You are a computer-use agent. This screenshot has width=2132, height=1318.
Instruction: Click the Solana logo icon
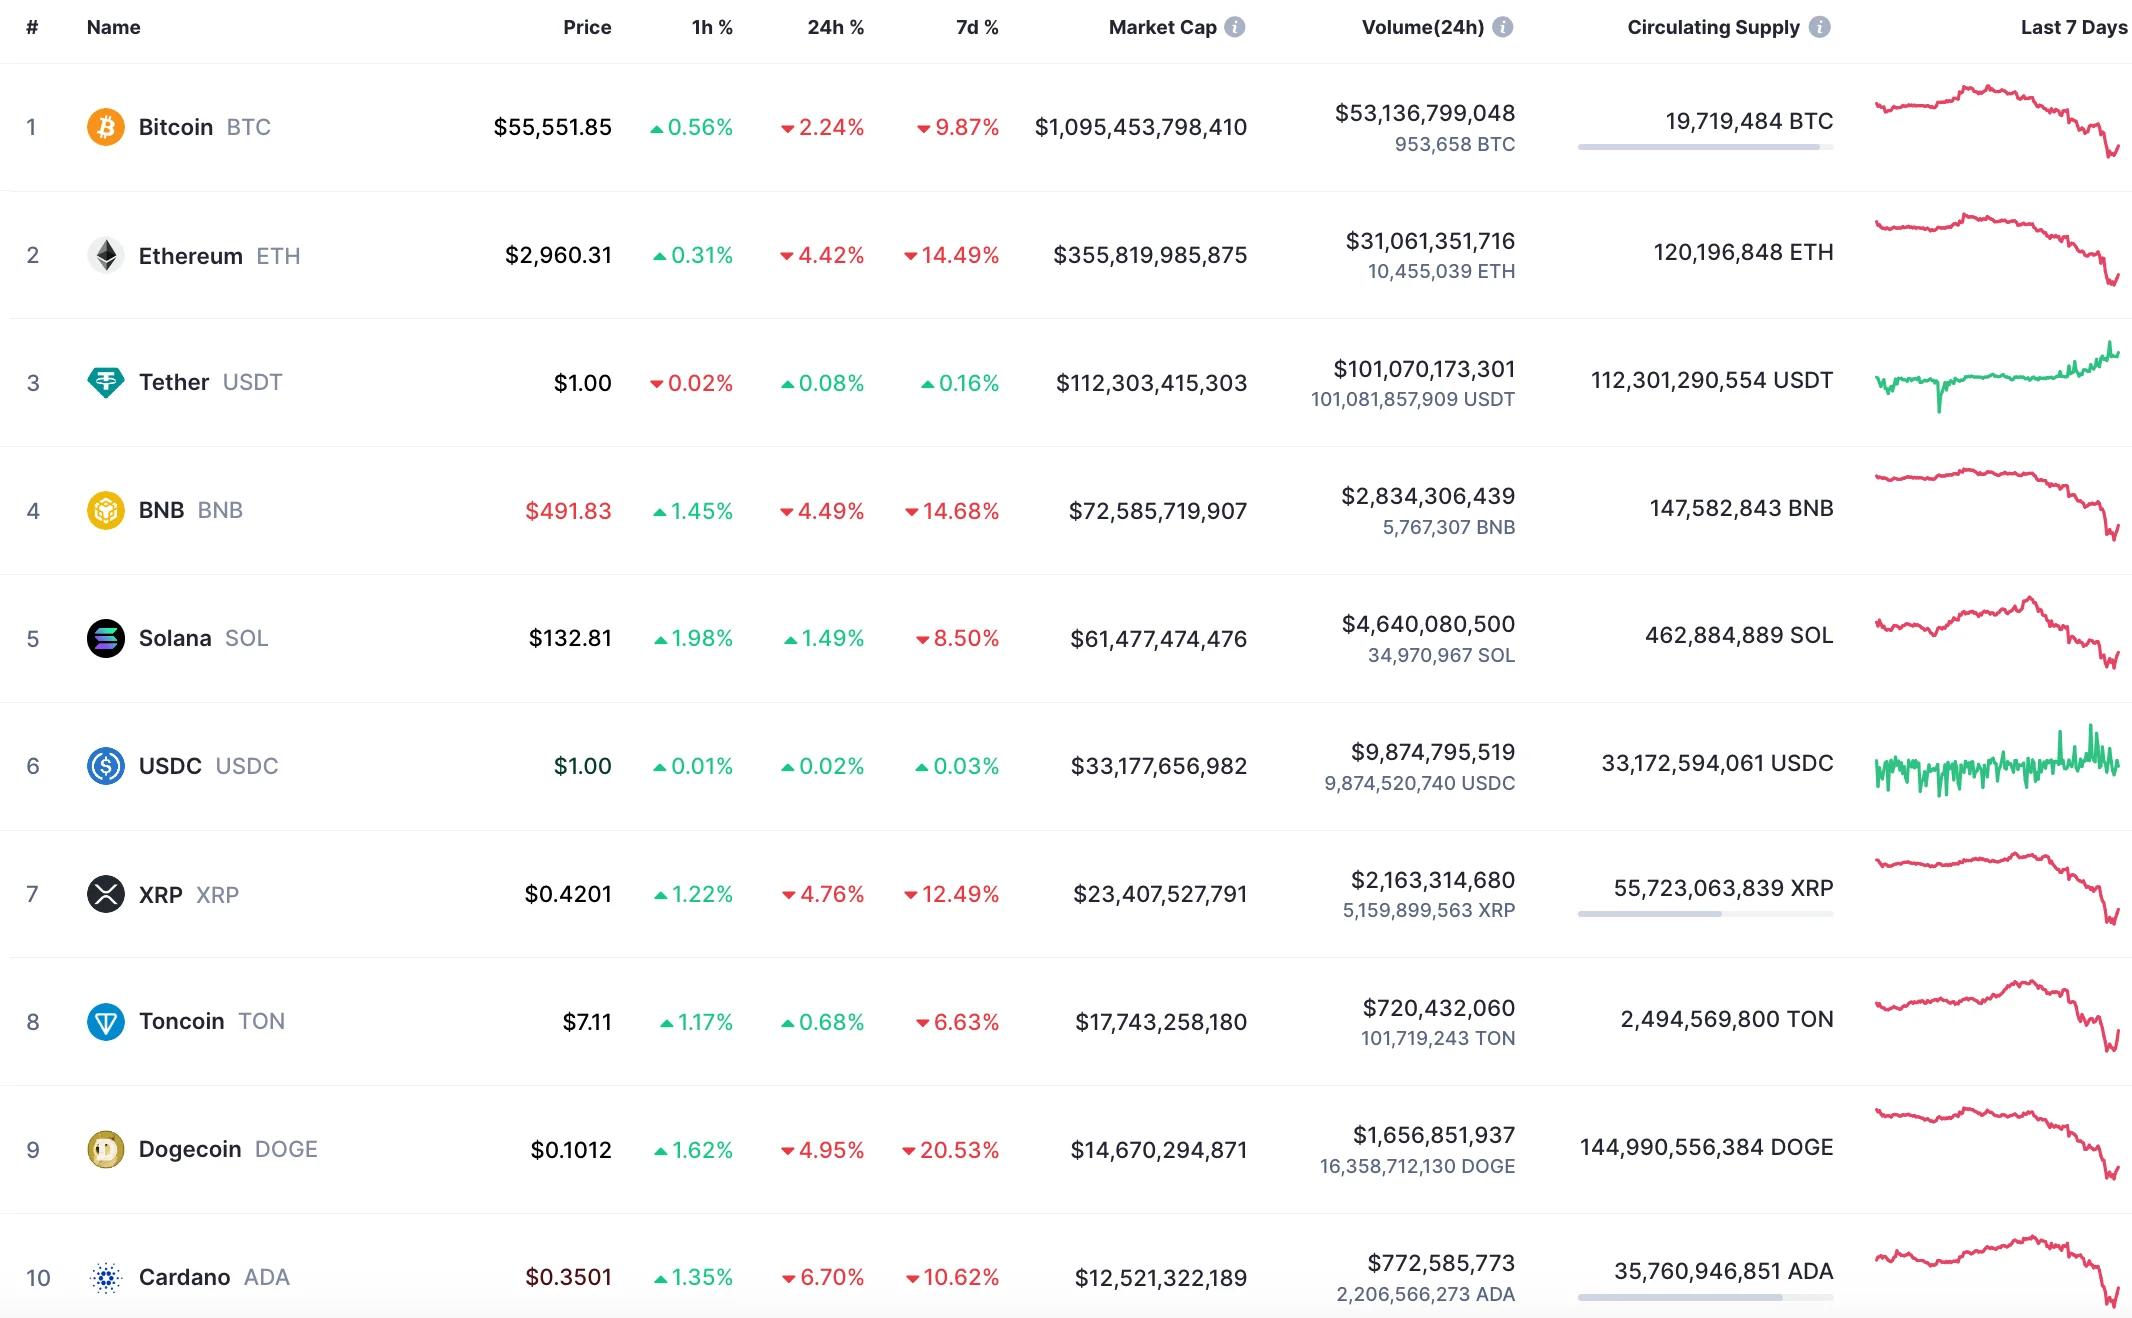click(105, 638)
